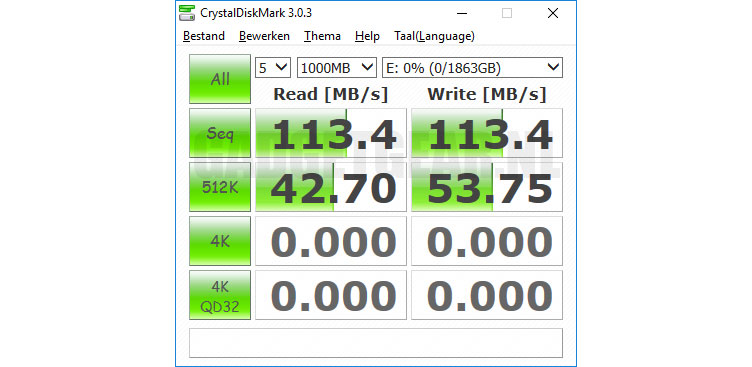Open the Bewerken menu
The height and width of the screenshot is (367, 752).
pos(264,36)
